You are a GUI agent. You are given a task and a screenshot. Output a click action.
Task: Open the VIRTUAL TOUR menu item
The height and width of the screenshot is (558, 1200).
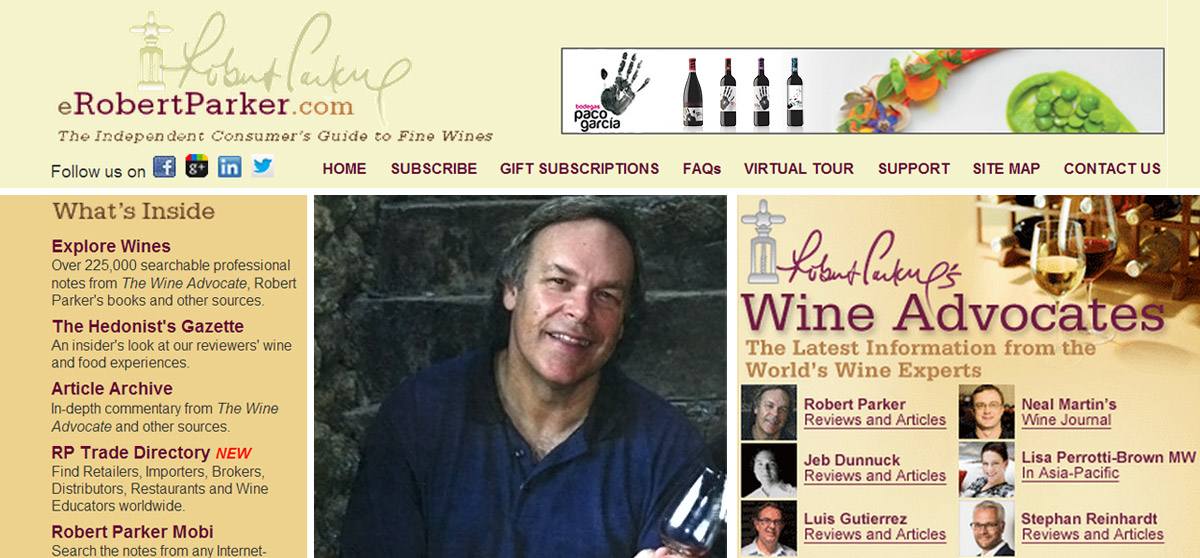(x=799, y=169)
